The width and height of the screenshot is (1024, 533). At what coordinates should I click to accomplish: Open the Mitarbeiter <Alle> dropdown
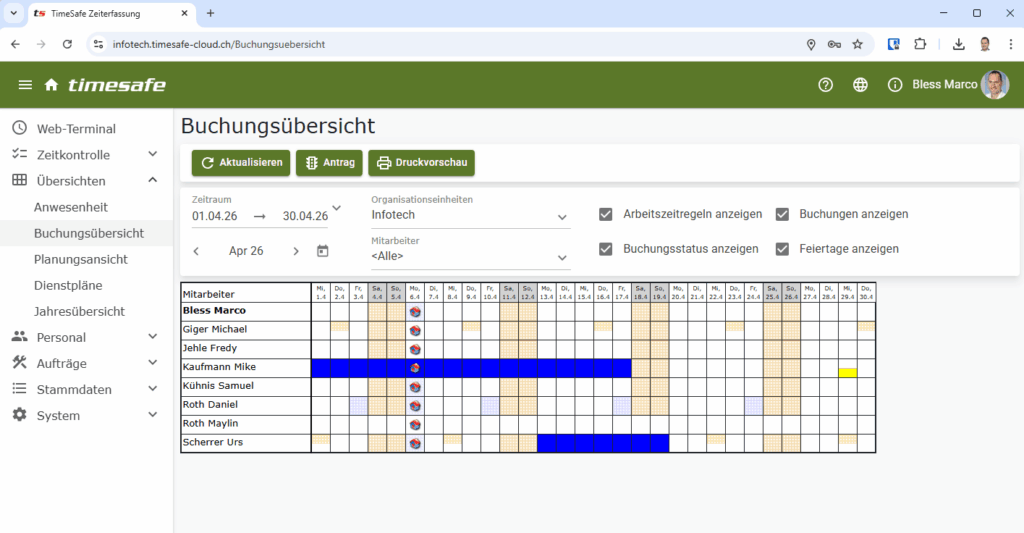click(x=470, y=258)
